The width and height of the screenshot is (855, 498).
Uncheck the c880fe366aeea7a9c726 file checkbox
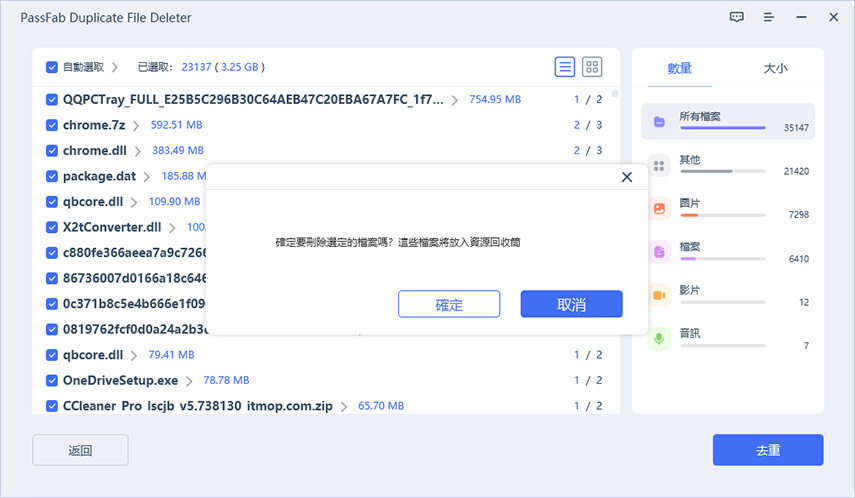click(x=52, y=253)
